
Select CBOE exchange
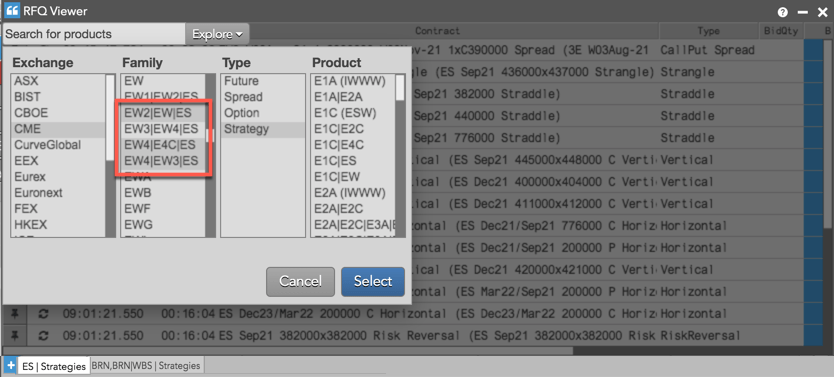pyautogui.click(x=59, y=113)
